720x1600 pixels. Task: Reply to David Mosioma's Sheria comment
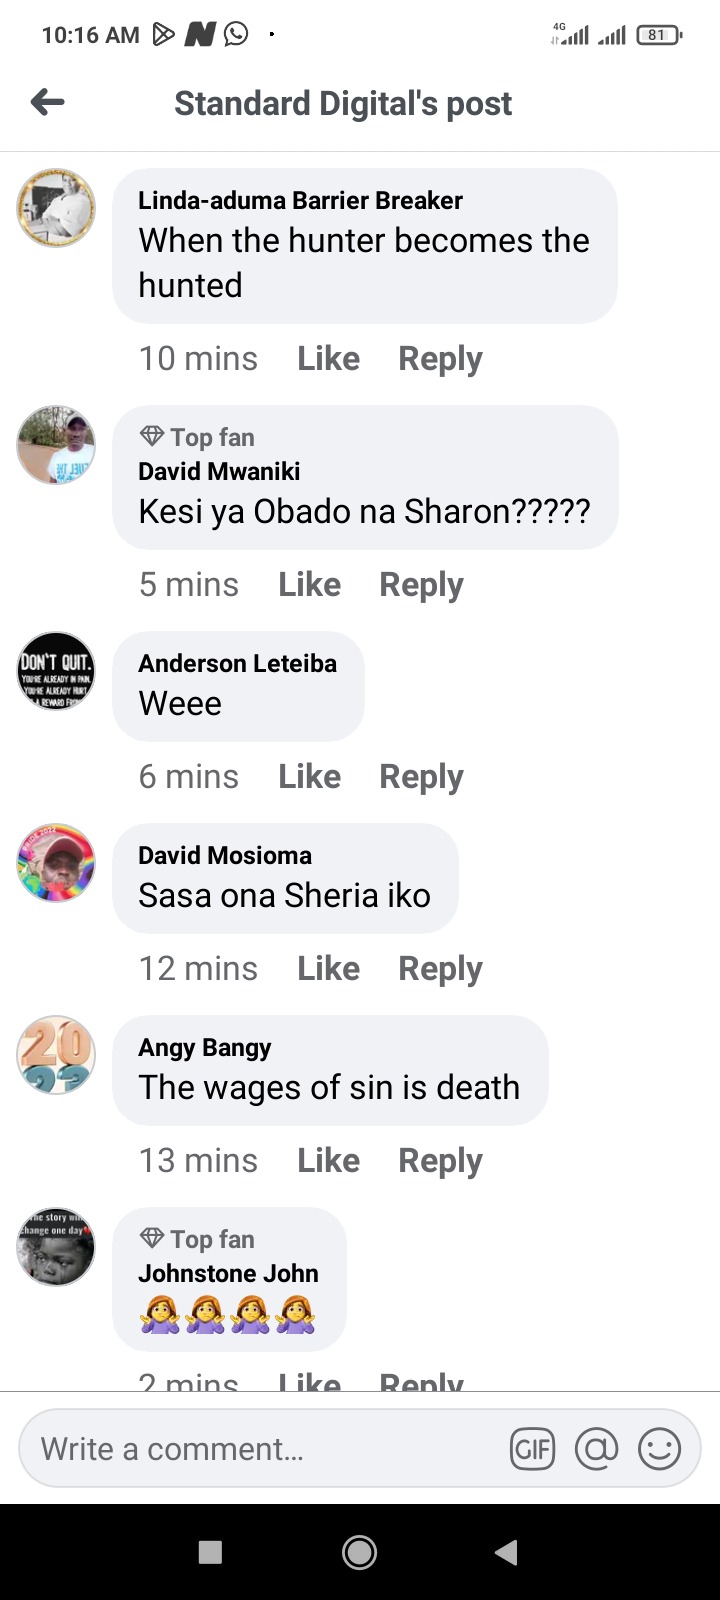coord(440,968)
